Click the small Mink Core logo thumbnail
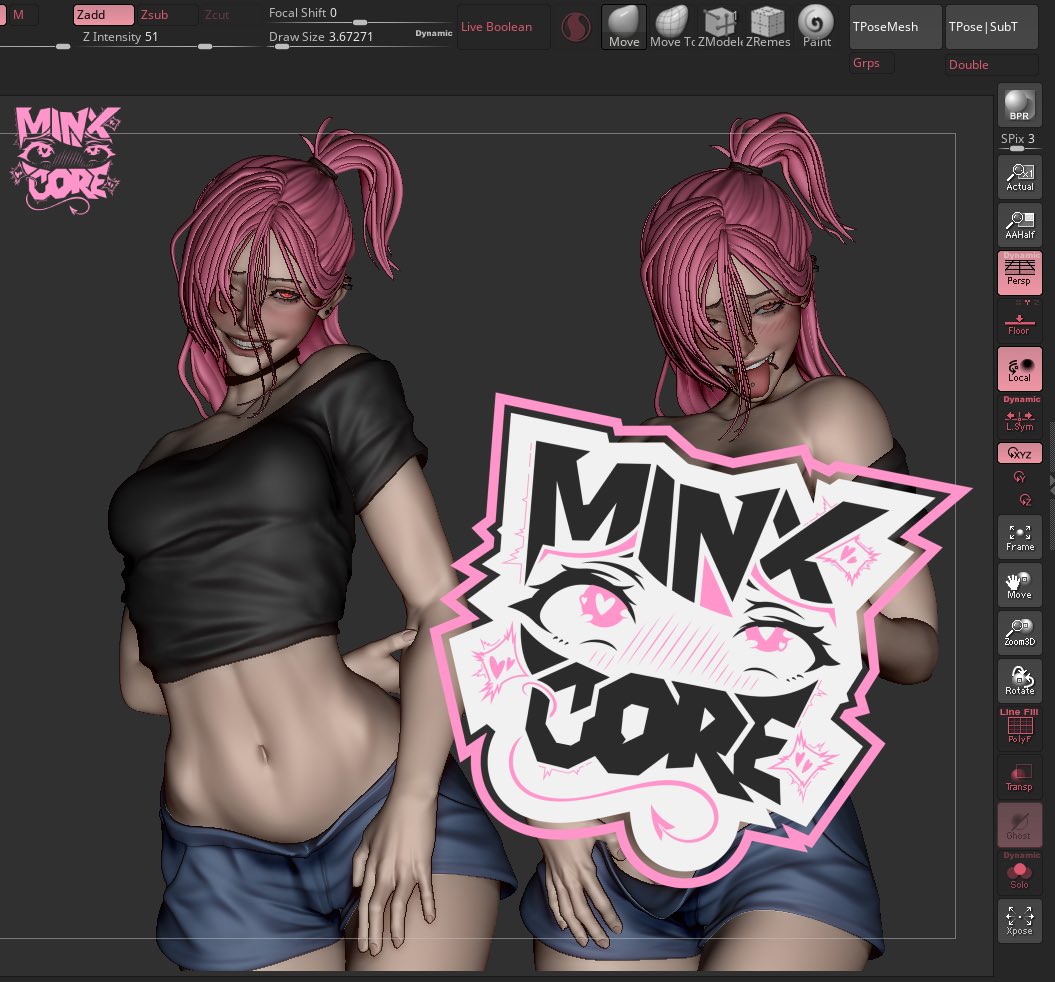 [66, 160]
